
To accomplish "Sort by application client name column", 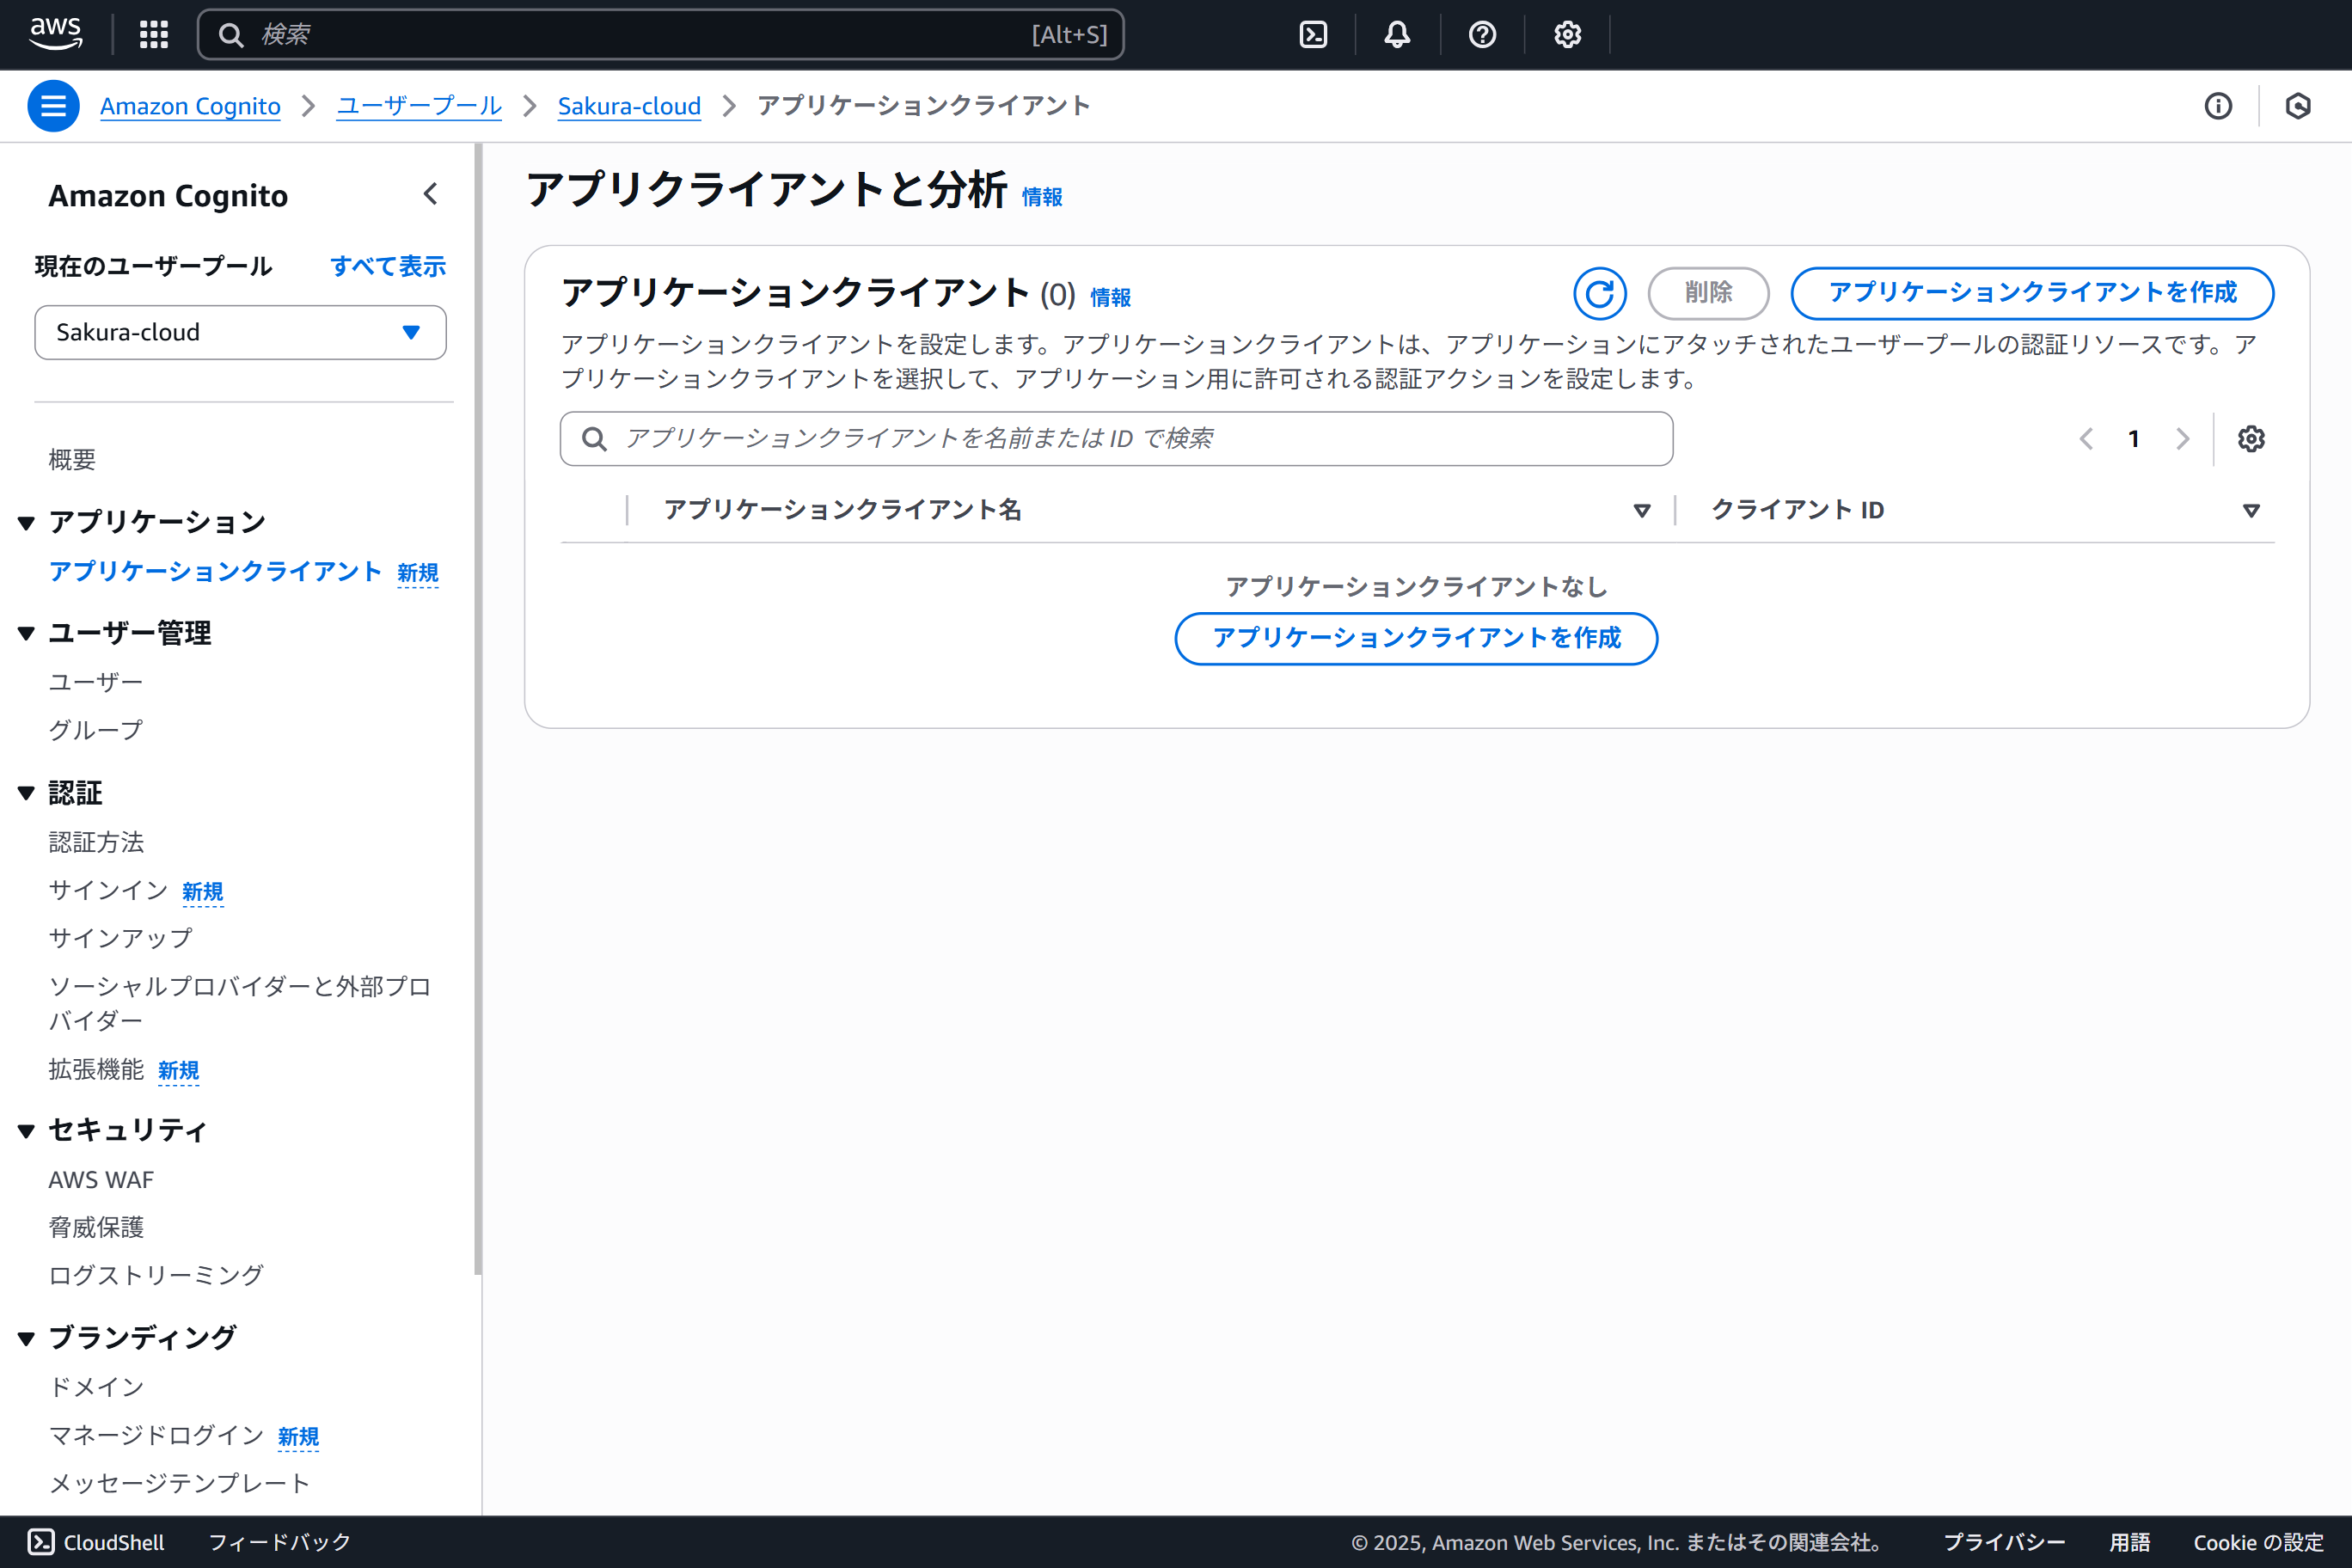I will (1641, 511).
